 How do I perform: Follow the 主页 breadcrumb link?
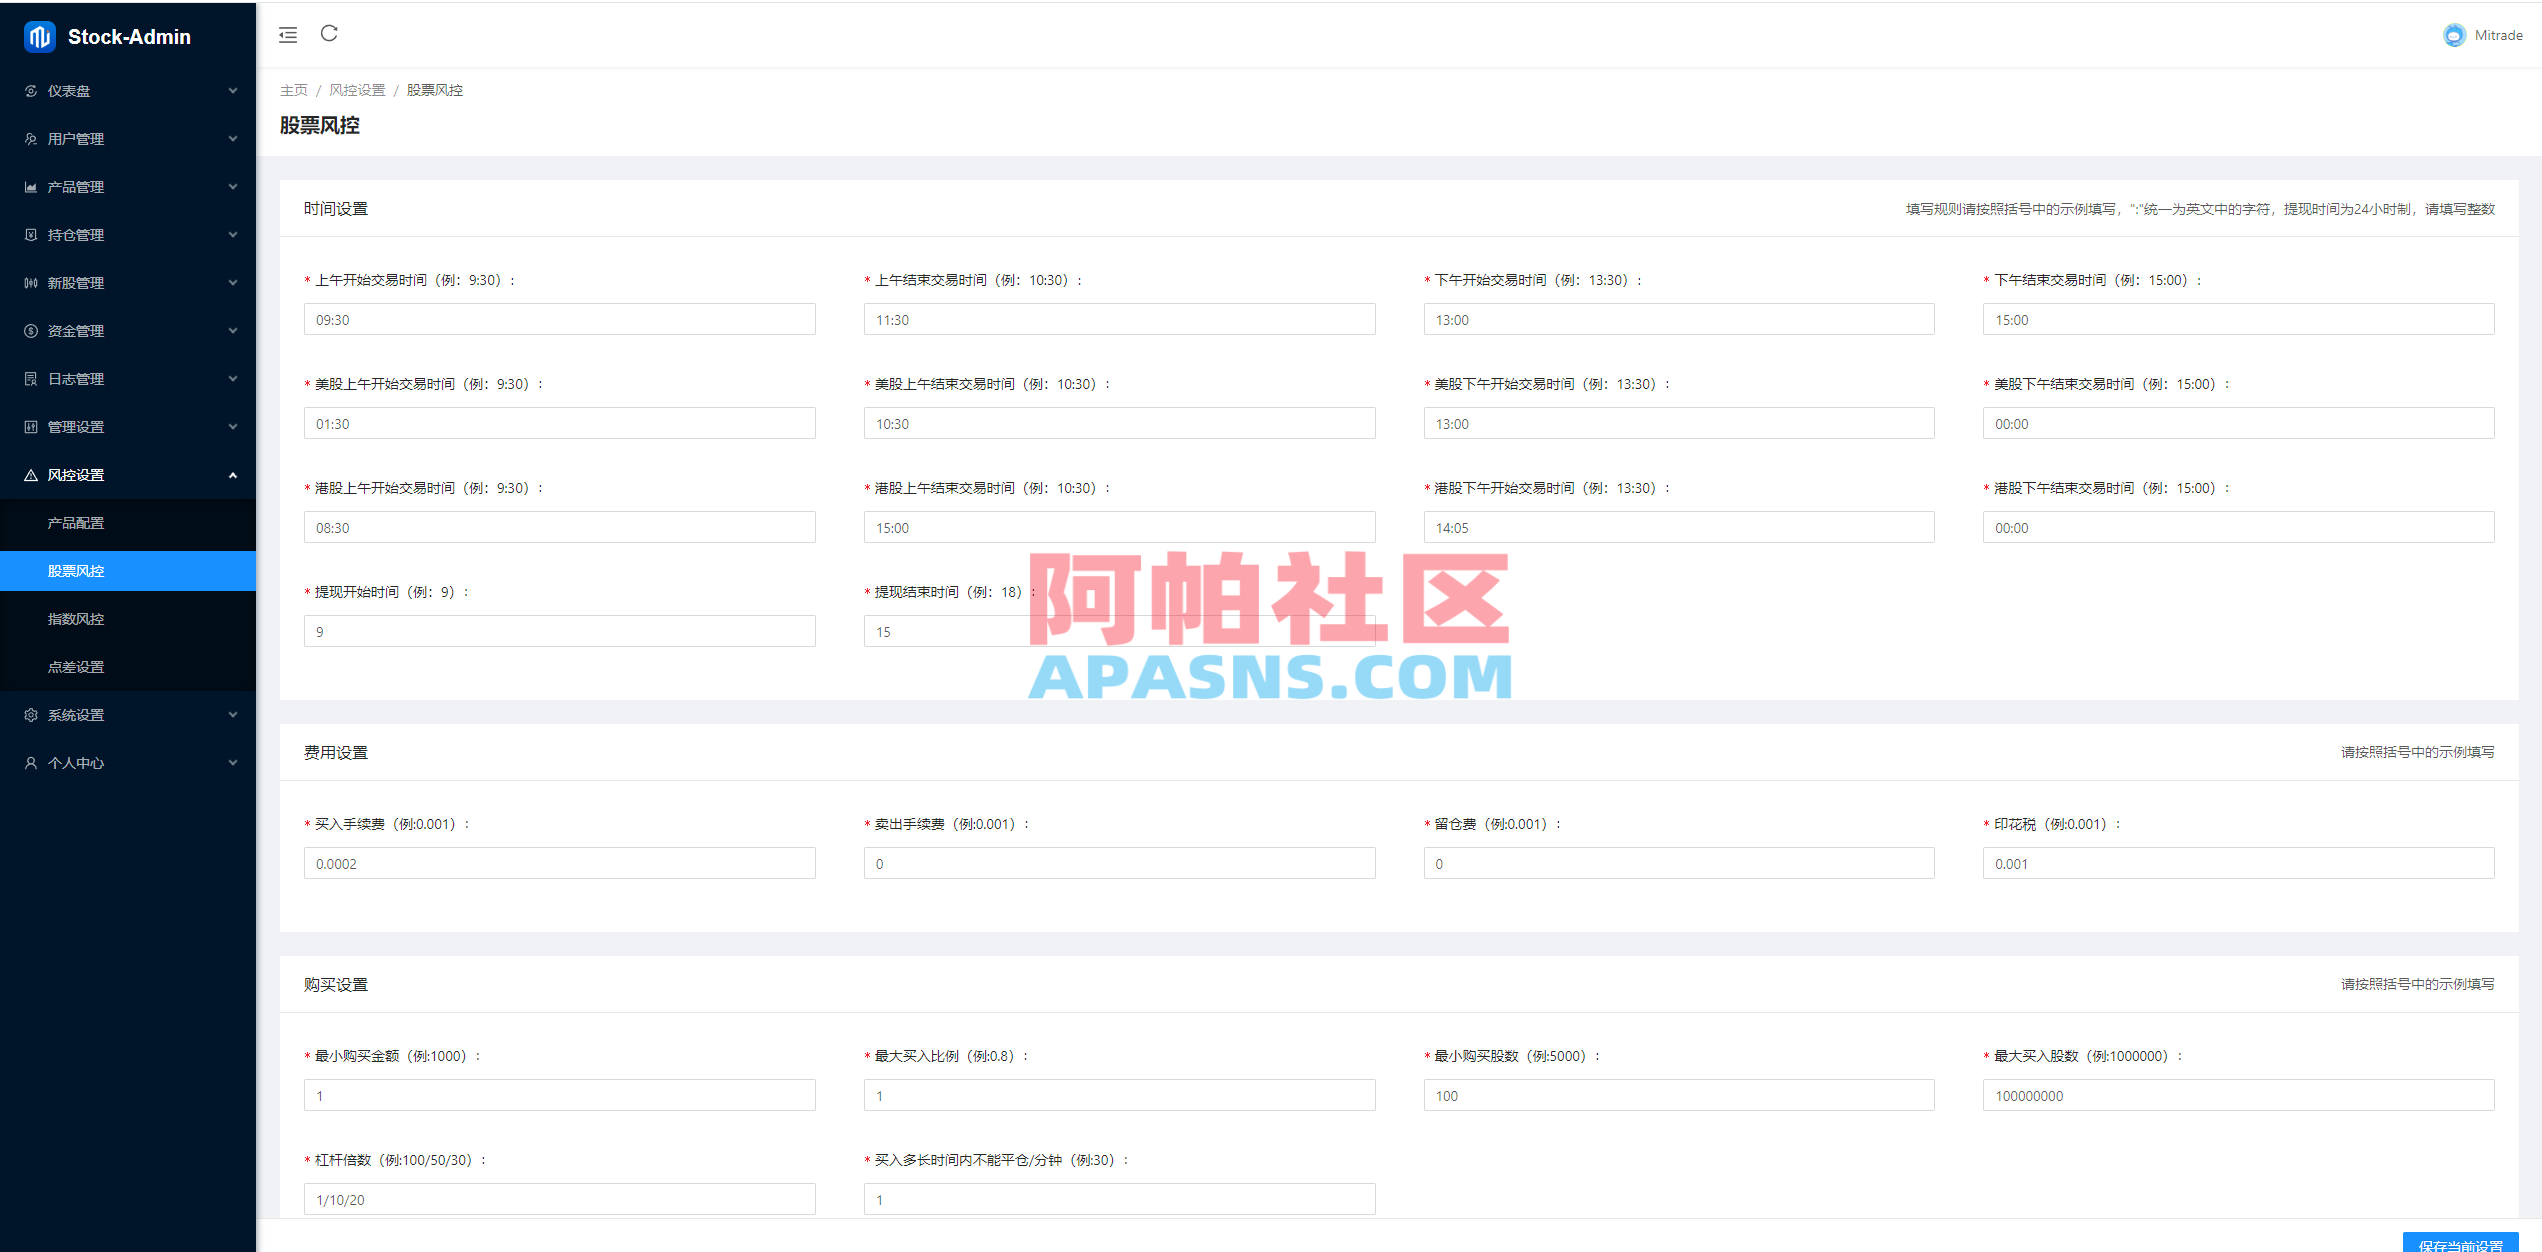(x=293, y=89)
